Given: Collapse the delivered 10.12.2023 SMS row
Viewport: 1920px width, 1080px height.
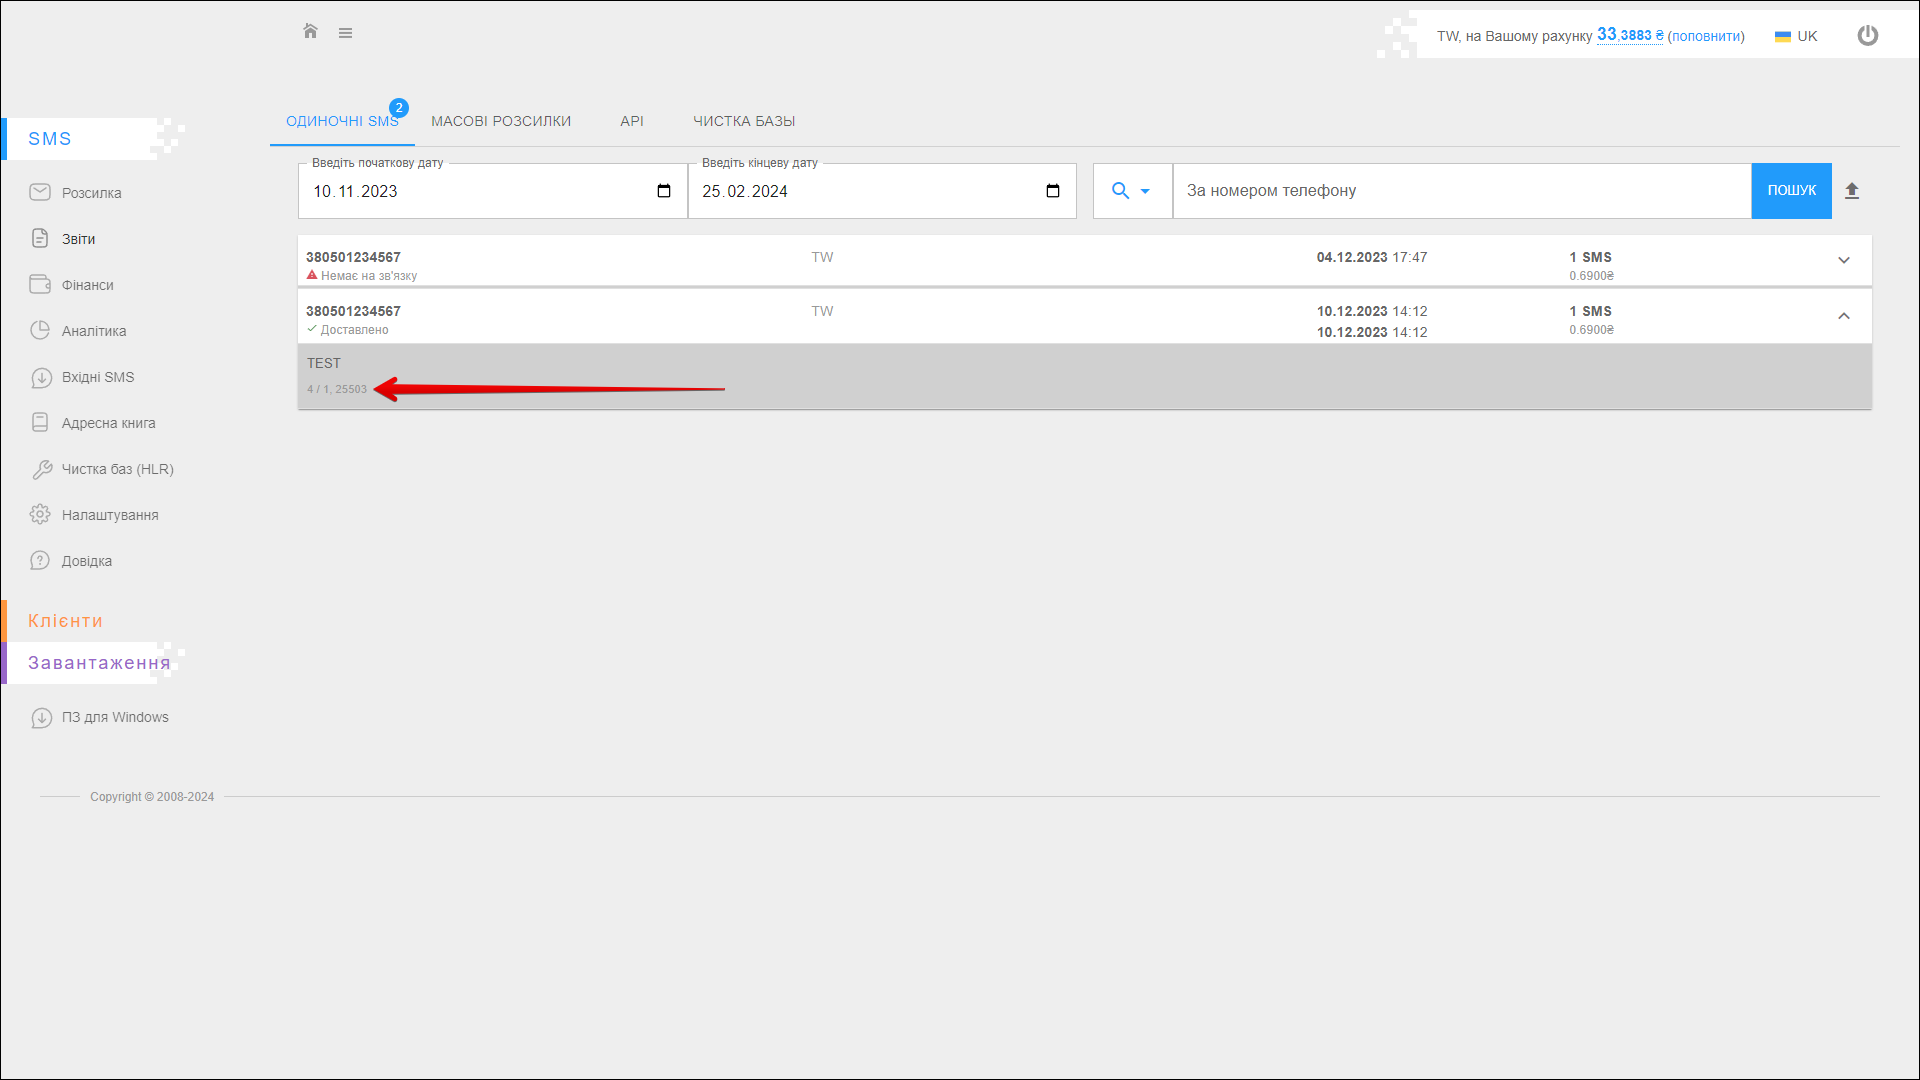Looking at the screenshot, I should pyautogui.click(x=1844, y=316).
